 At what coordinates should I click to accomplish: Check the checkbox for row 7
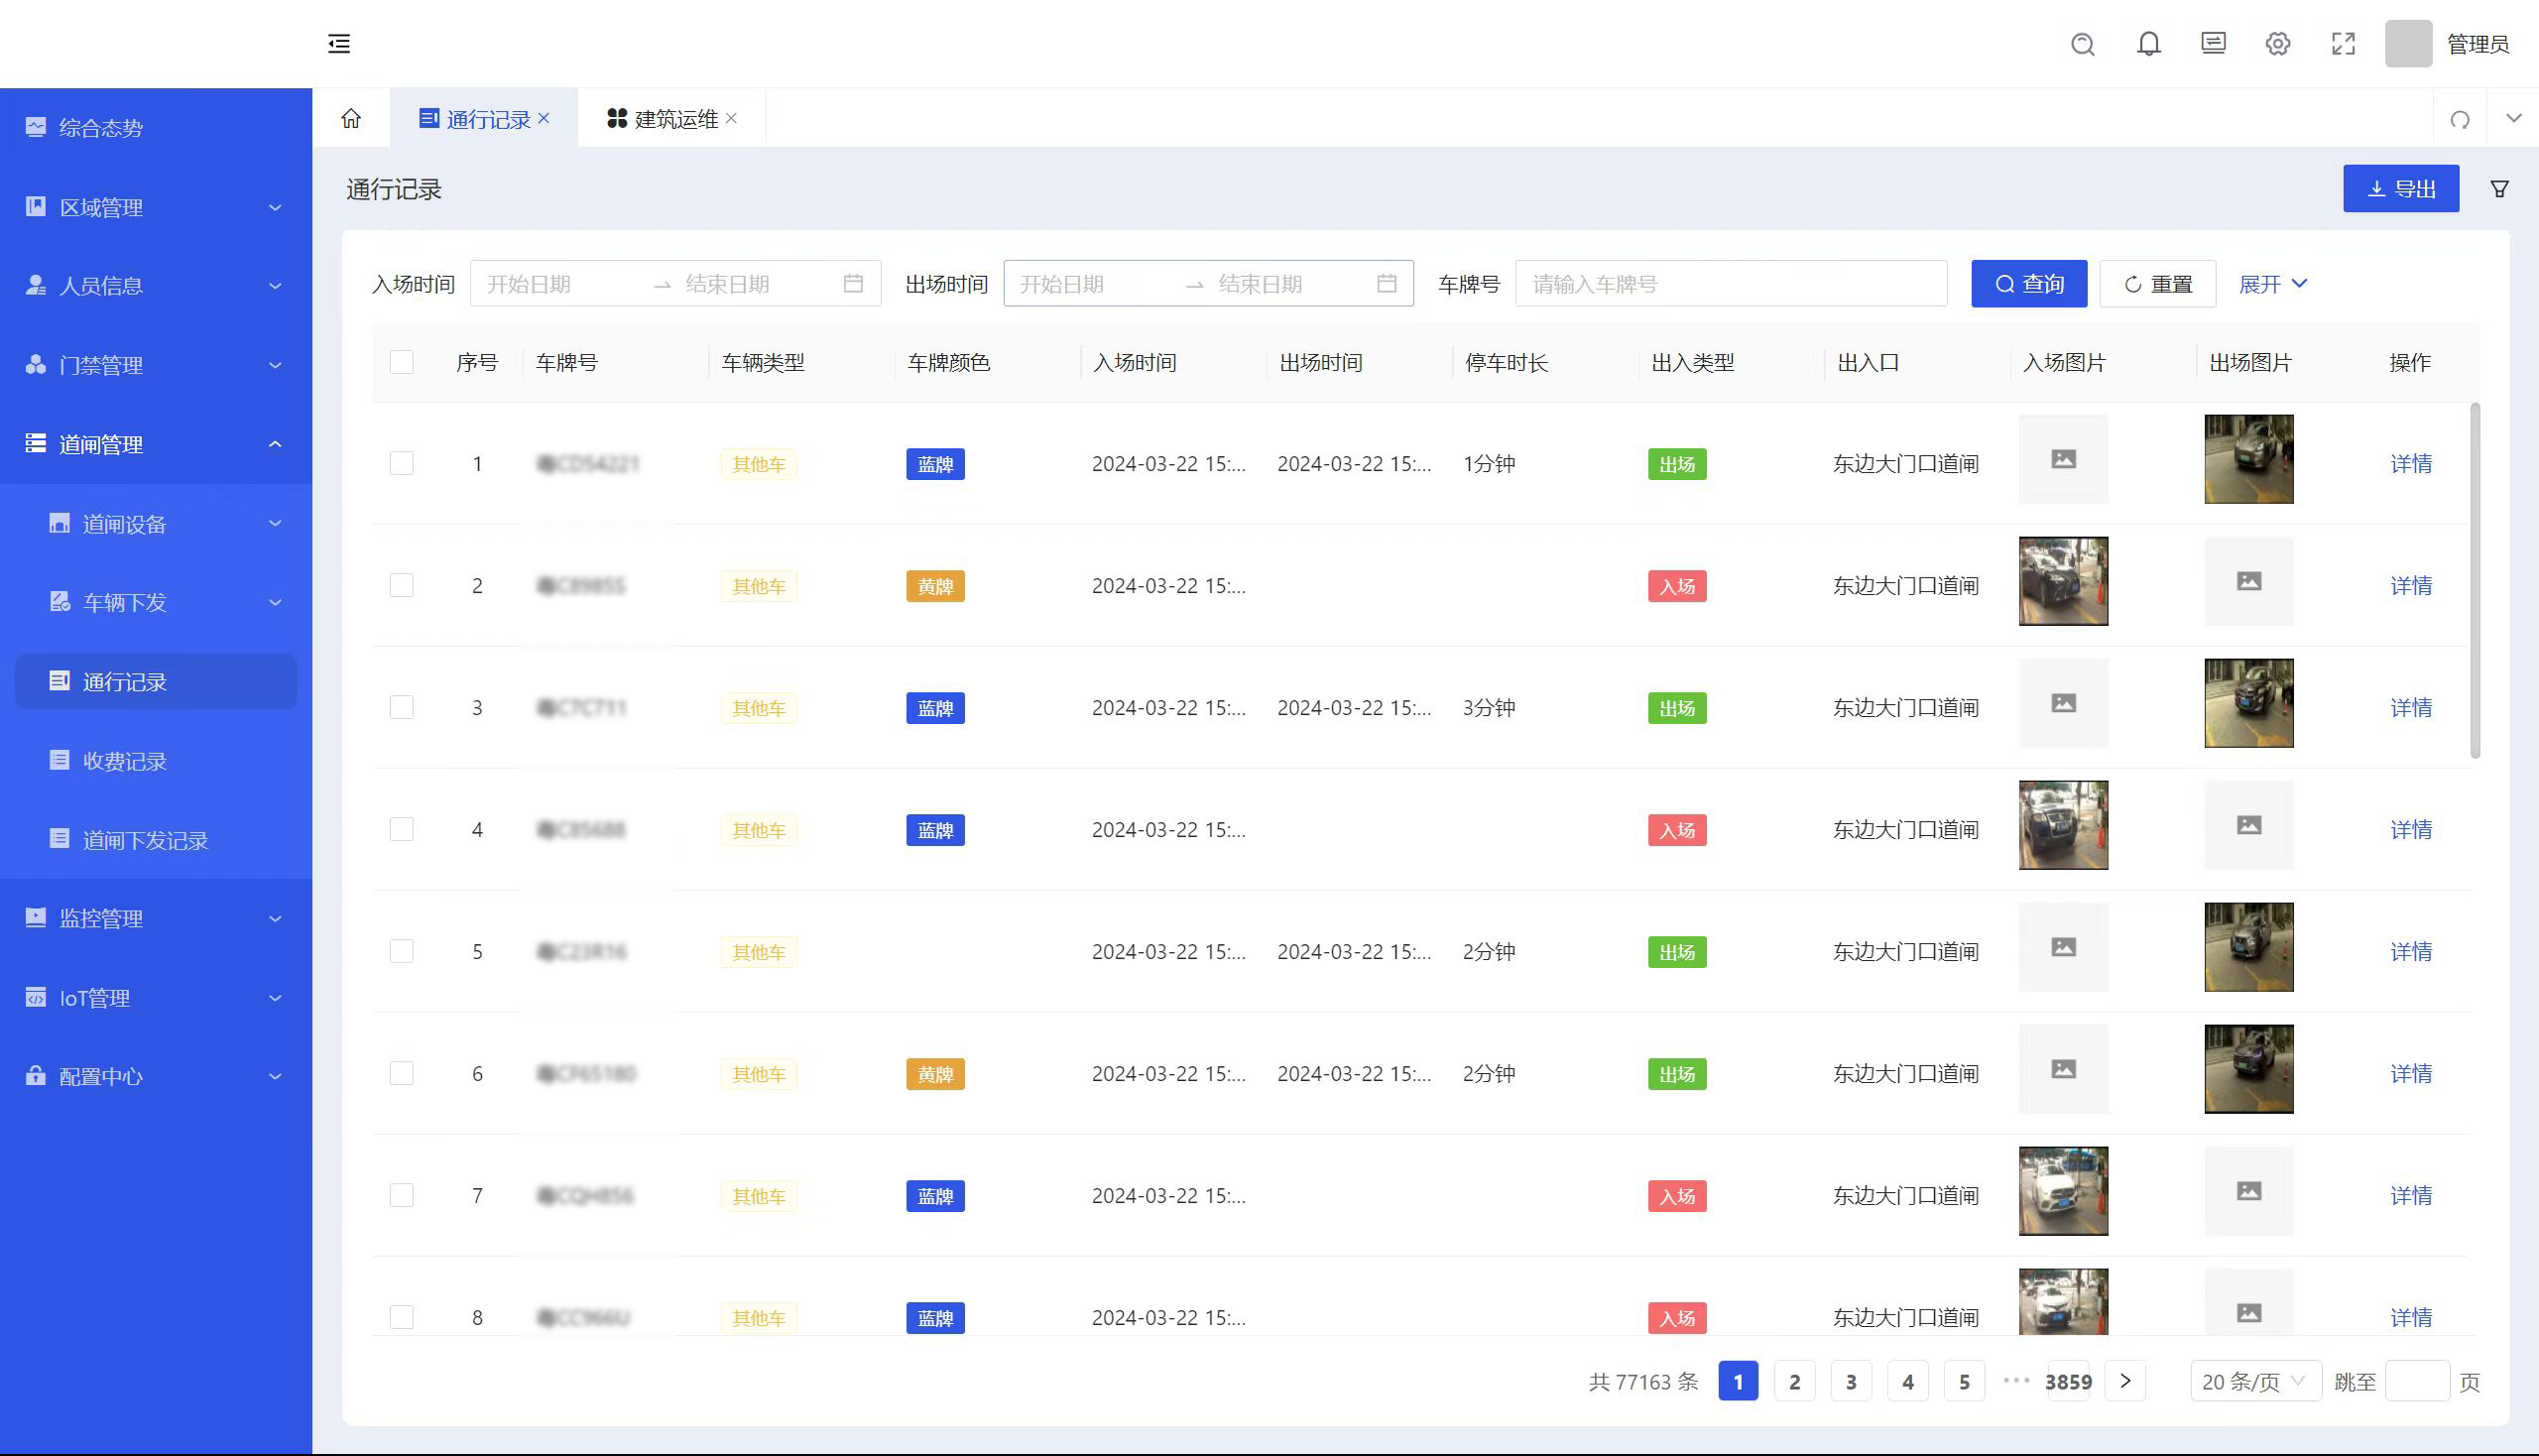[402, 1195]
